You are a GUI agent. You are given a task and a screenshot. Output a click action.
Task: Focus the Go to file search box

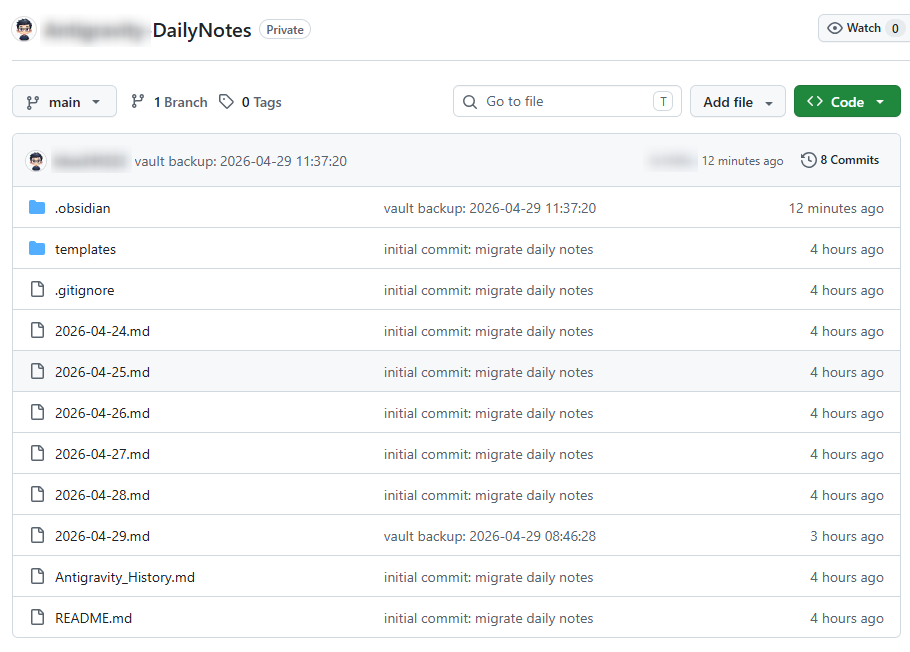click(566, 102)
